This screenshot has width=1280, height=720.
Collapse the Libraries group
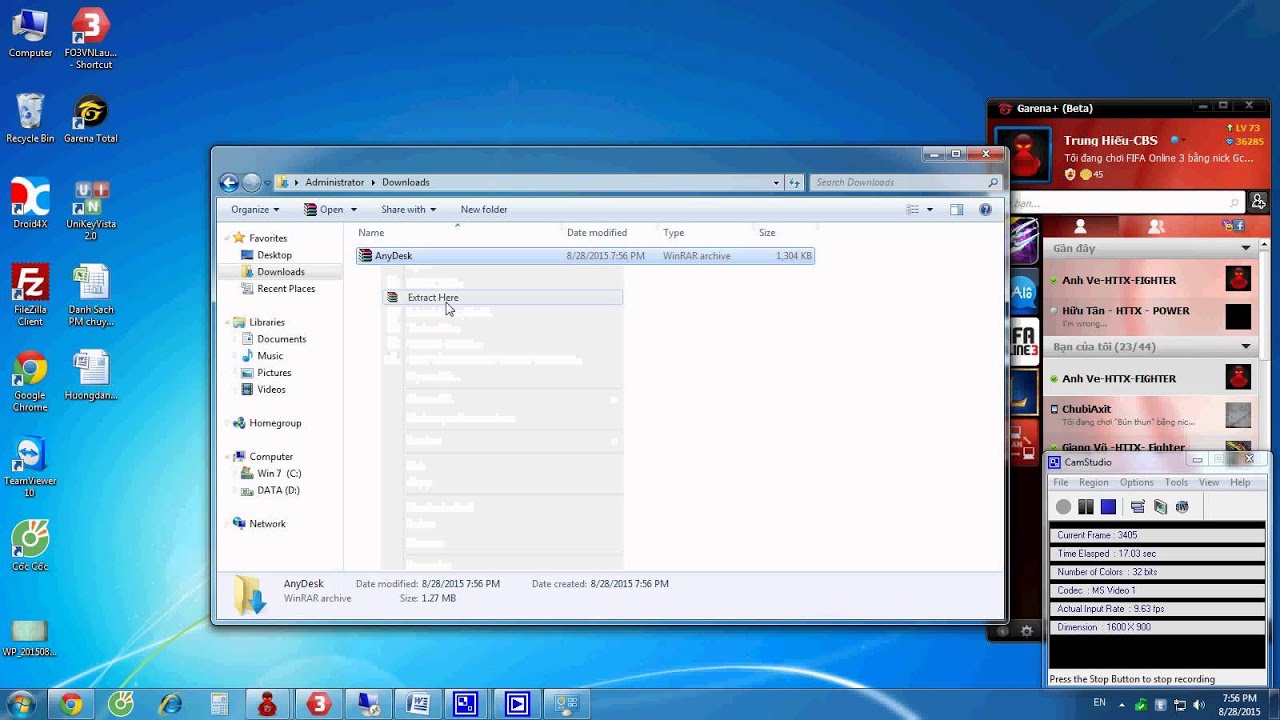225,322
